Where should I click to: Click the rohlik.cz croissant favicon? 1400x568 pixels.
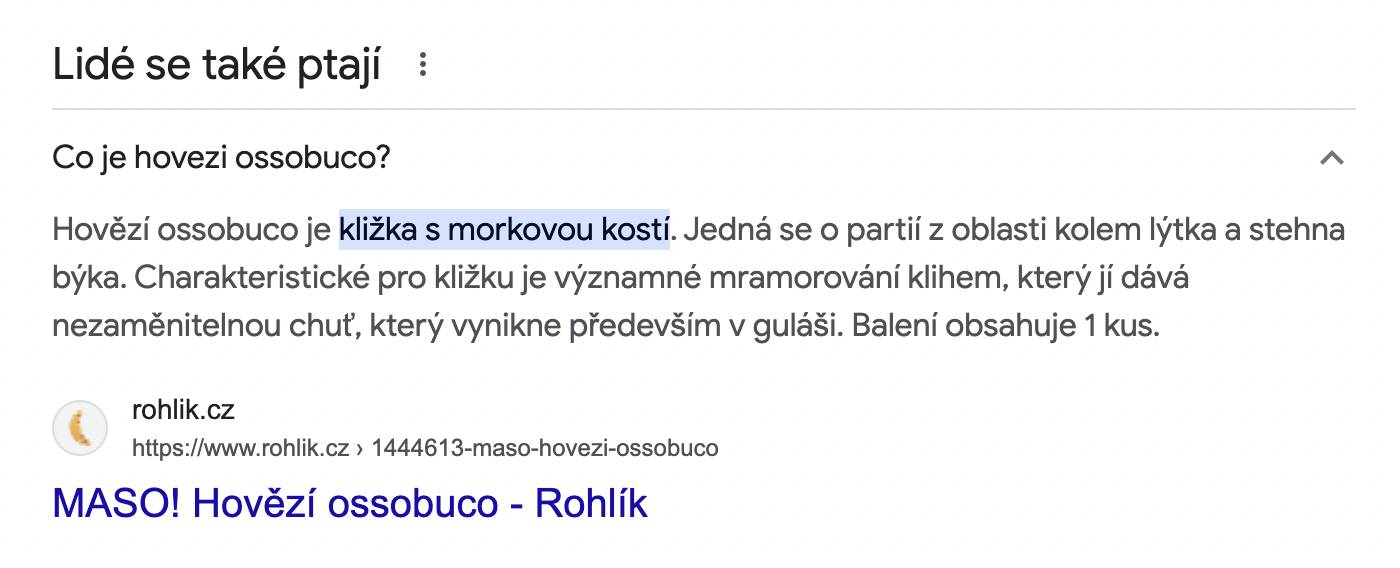[80, 428]
